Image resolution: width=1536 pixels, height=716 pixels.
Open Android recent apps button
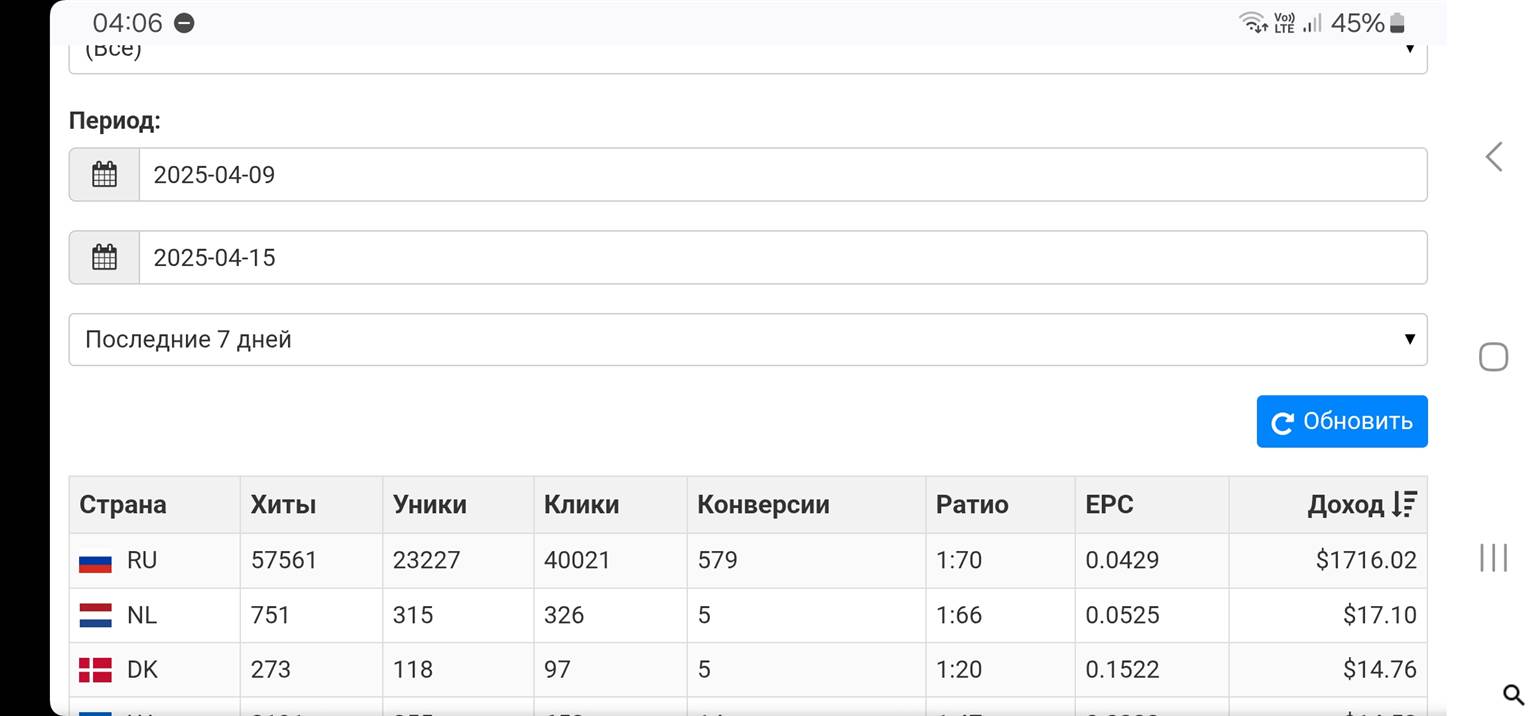1493,557
